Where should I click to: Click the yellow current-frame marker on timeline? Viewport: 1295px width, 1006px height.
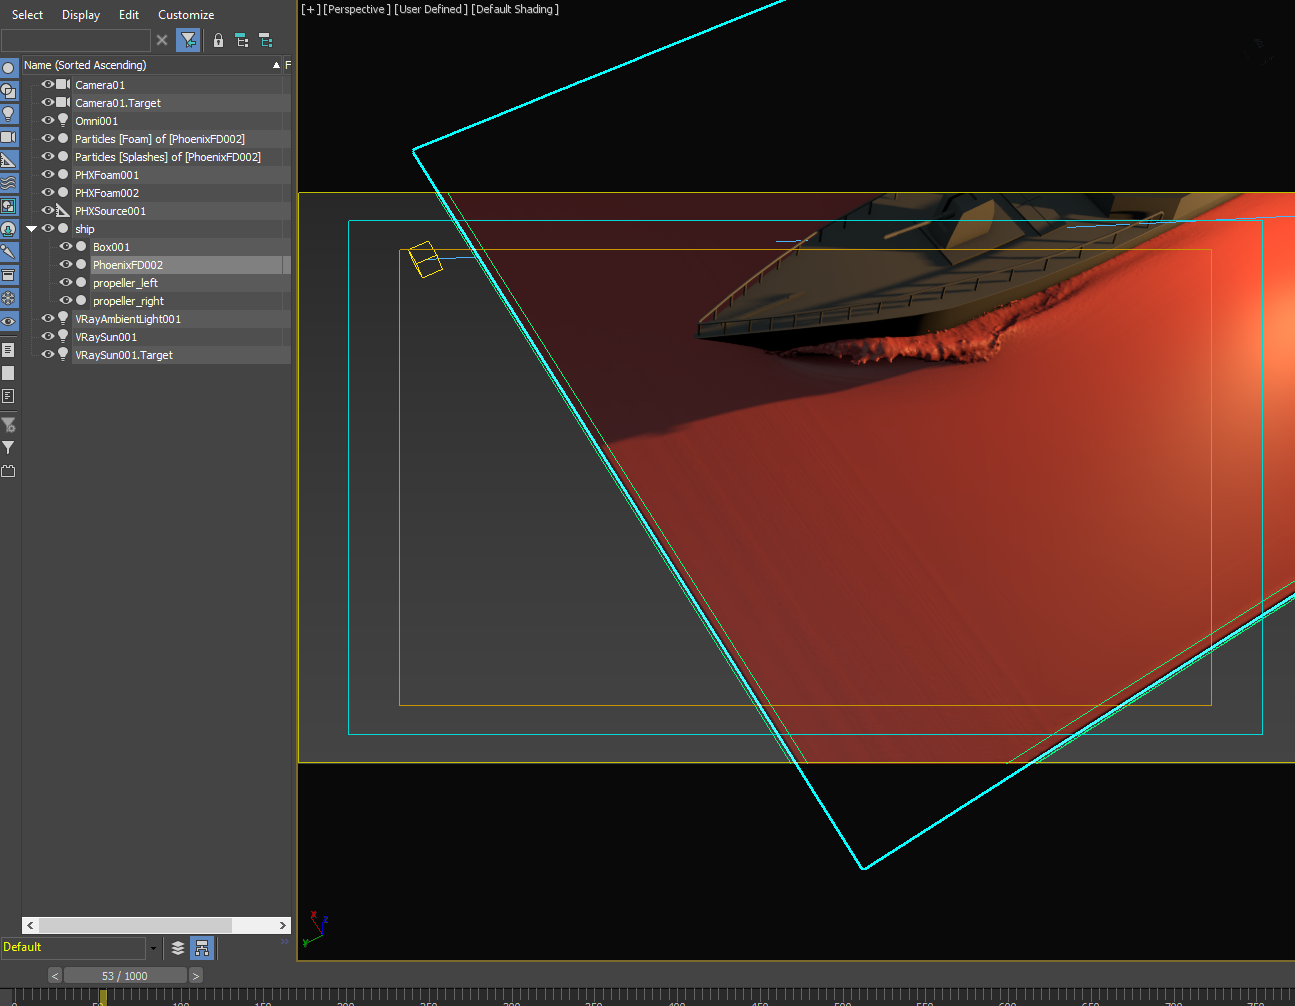pos(103,998)
